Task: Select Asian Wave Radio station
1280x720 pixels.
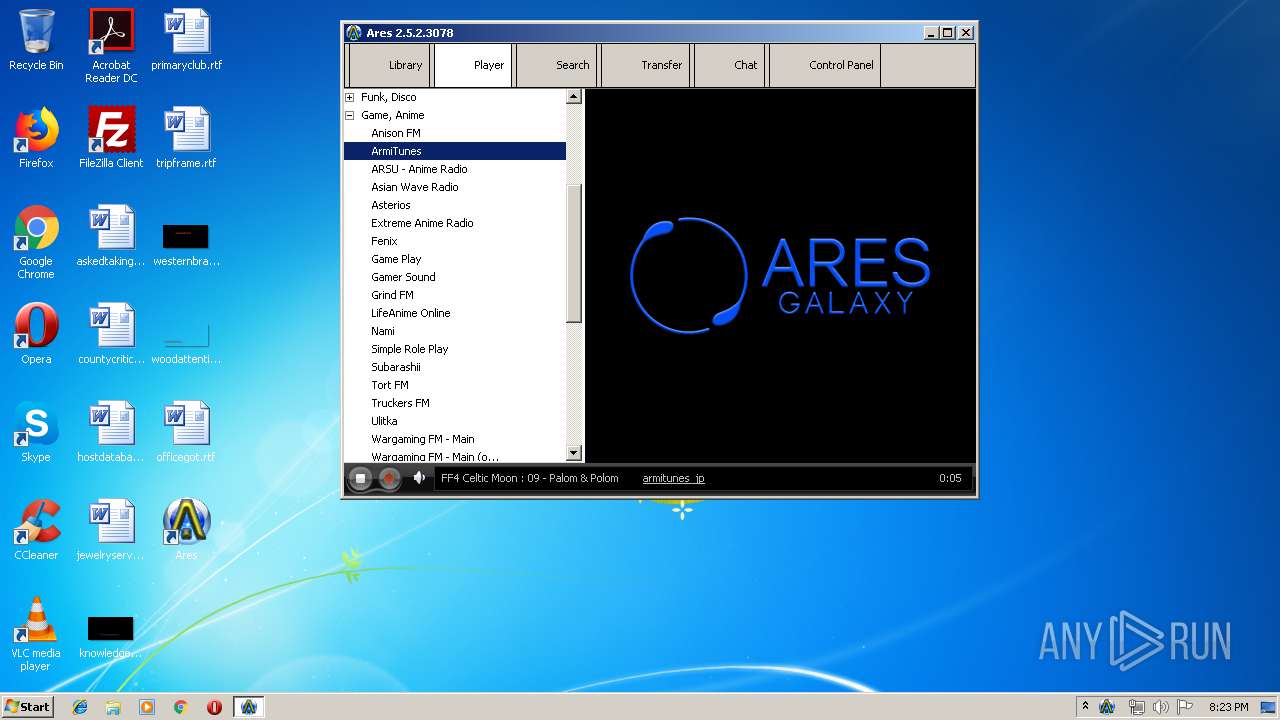Action: pos(415,187)
